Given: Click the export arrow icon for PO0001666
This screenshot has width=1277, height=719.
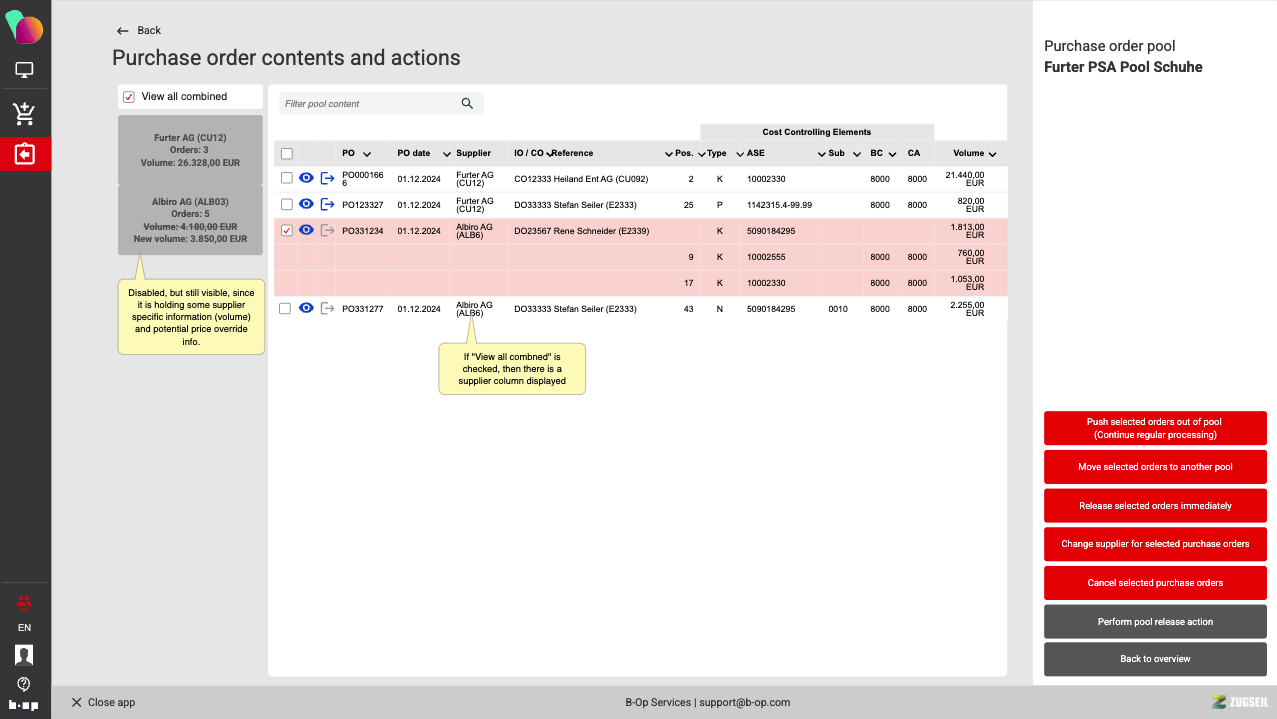Looking at the screenshot, I should (327, 178).
